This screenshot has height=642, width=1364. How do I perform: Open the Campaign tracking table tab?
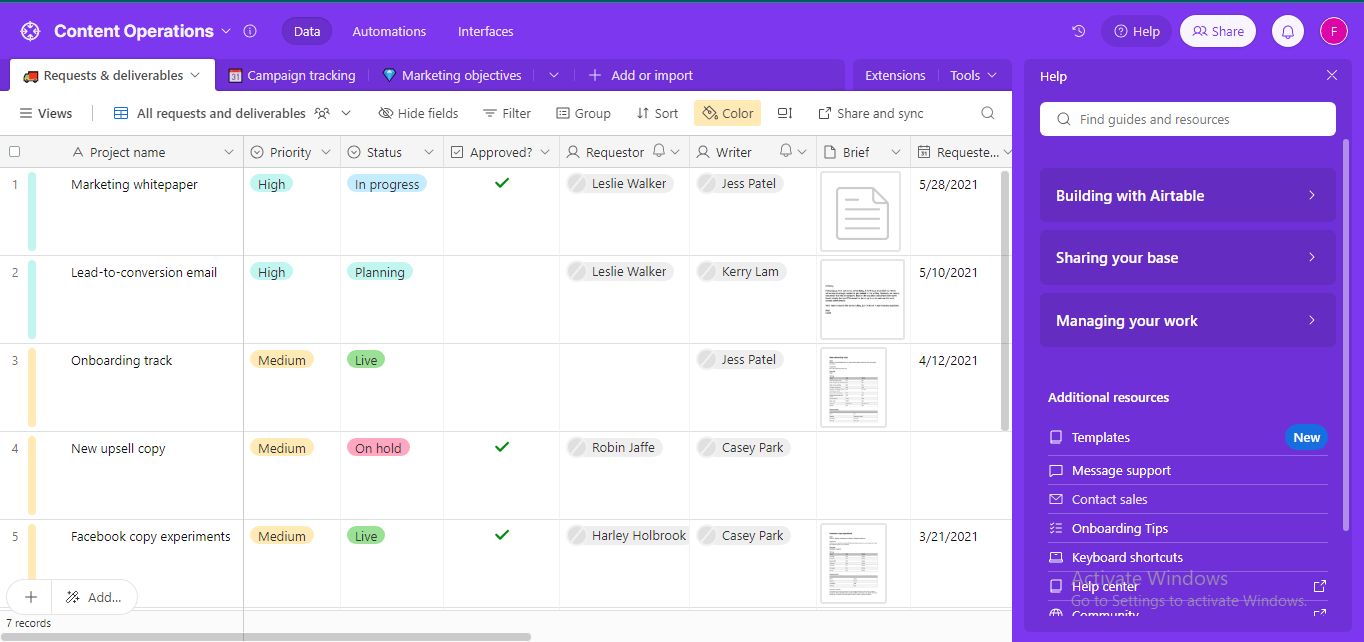click(290, 75)
